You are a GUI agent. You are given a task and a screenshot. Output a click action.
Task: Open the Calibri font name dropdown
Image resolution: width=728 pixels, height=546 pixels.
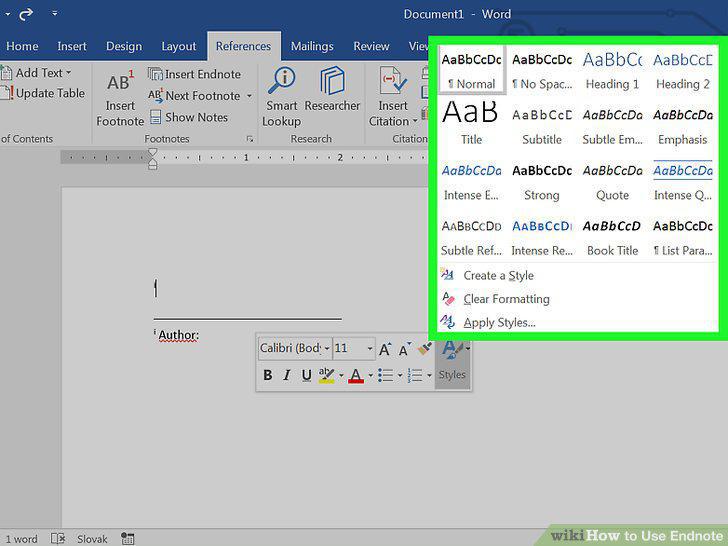pos(327,348)
